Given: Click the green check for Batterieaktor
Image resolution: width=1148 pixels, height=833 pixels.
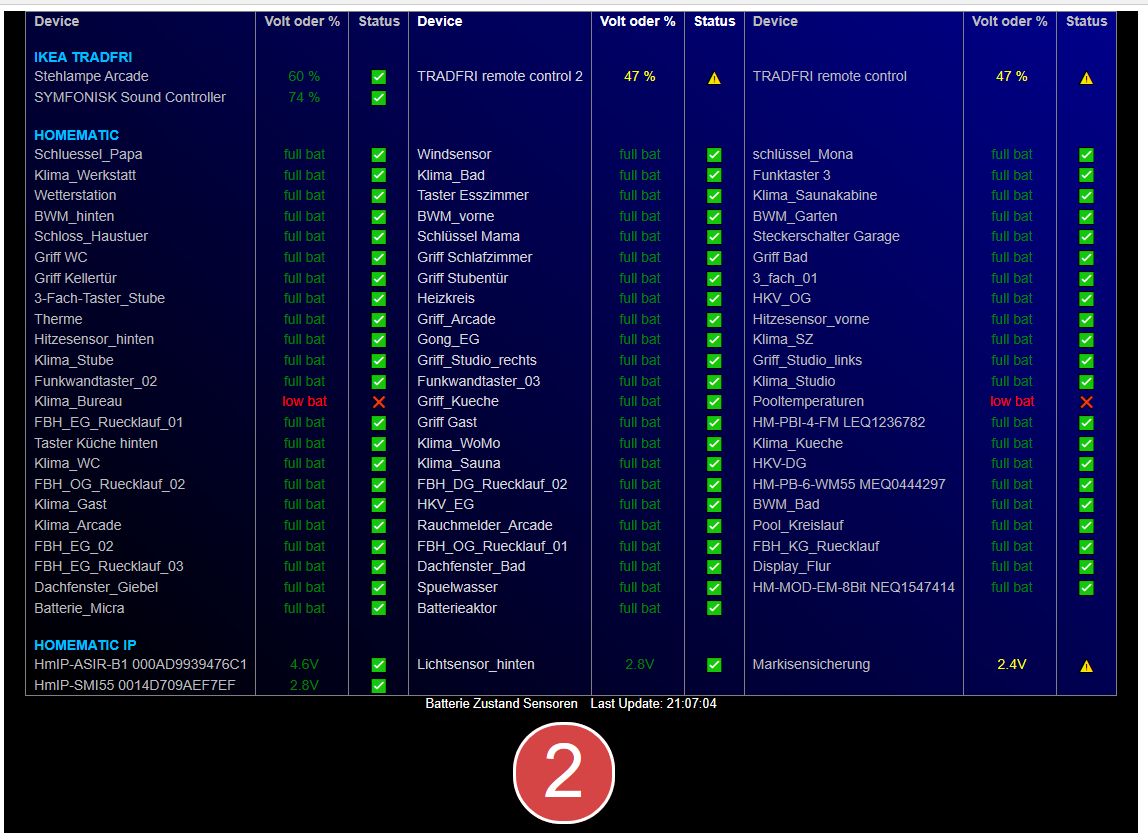Looking at the screenshot, I should pyautogui.click(x=714, y=608).
